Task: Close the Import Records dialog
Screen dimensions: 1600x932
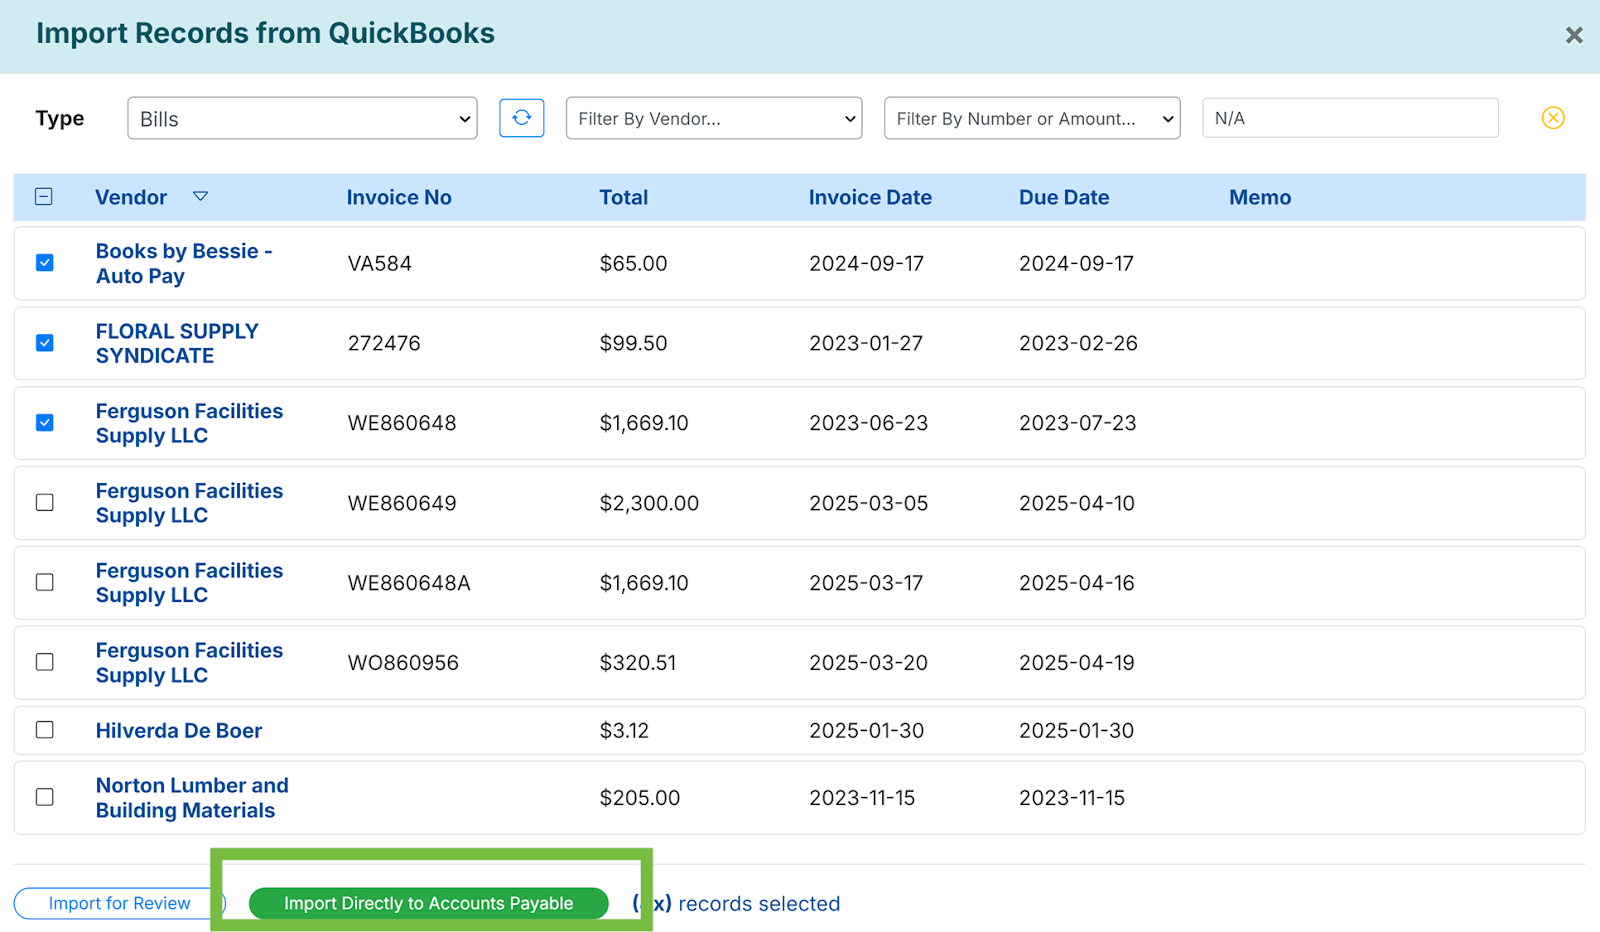Action: 1573,36
